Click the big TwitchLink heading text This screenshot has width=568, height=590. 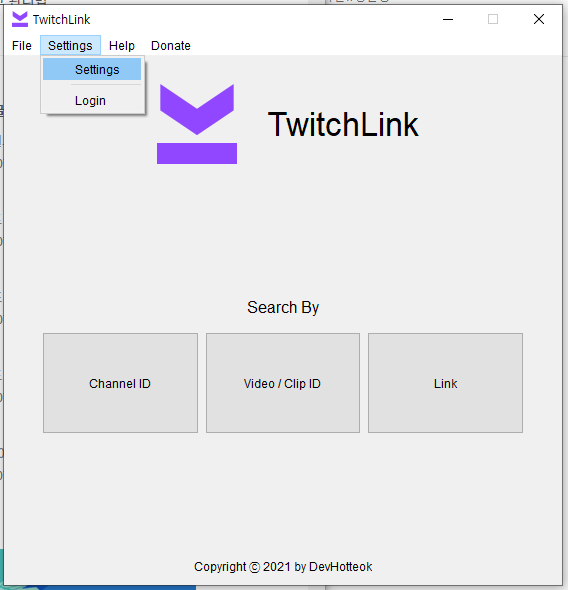343,125
